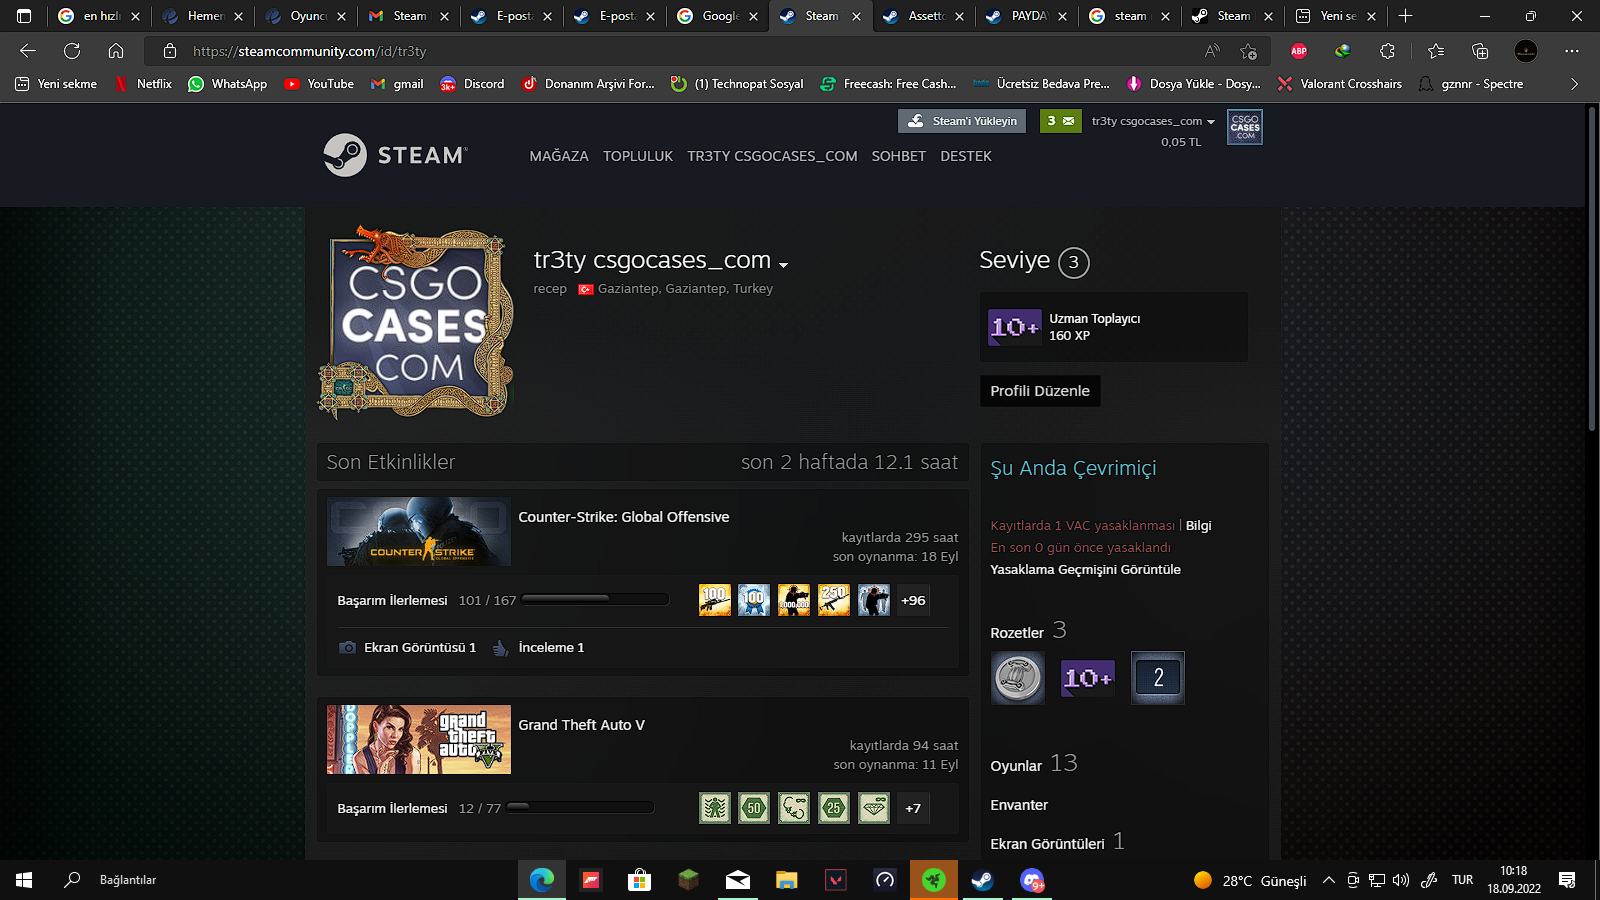
Task: Open the TOPLULUK menu
Action: pos(638,156)
